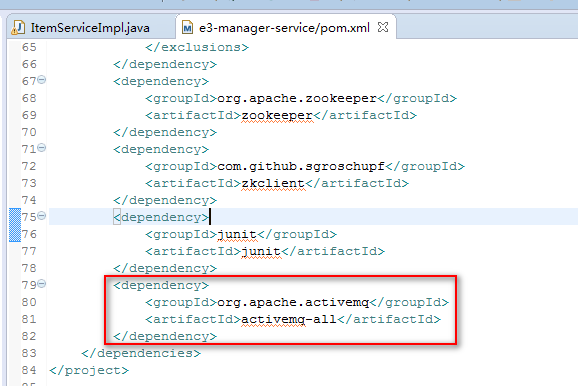Click the closing dependency tag on line 70

point(165,132)
